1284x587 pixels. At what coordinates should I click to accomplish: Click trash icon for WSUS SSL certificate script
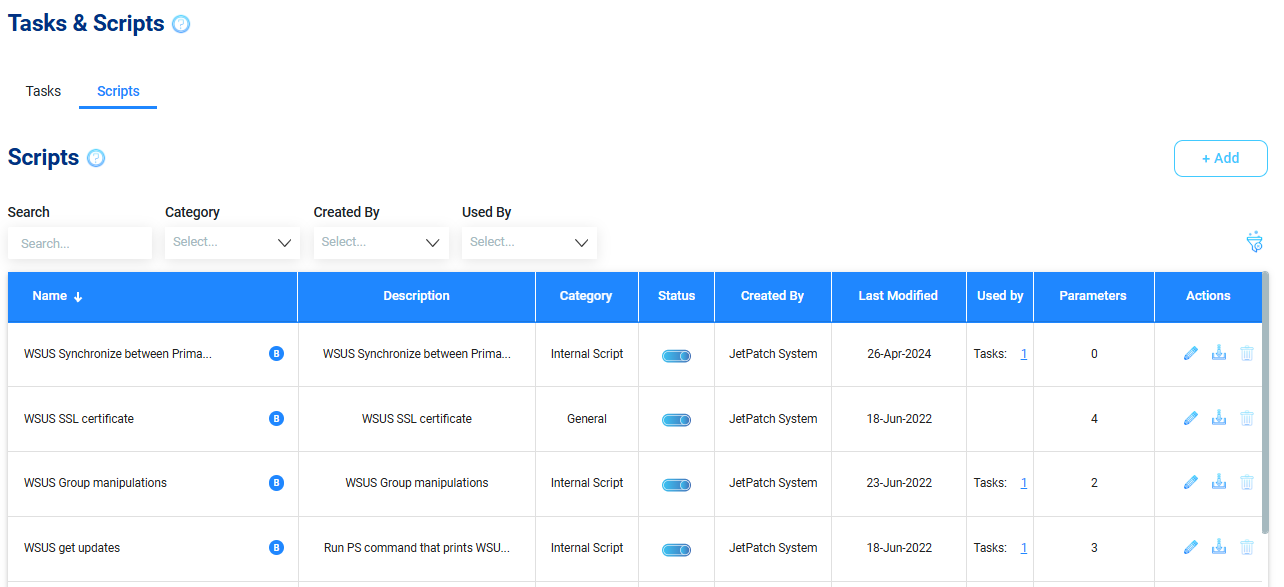[x=1247, y=418]
